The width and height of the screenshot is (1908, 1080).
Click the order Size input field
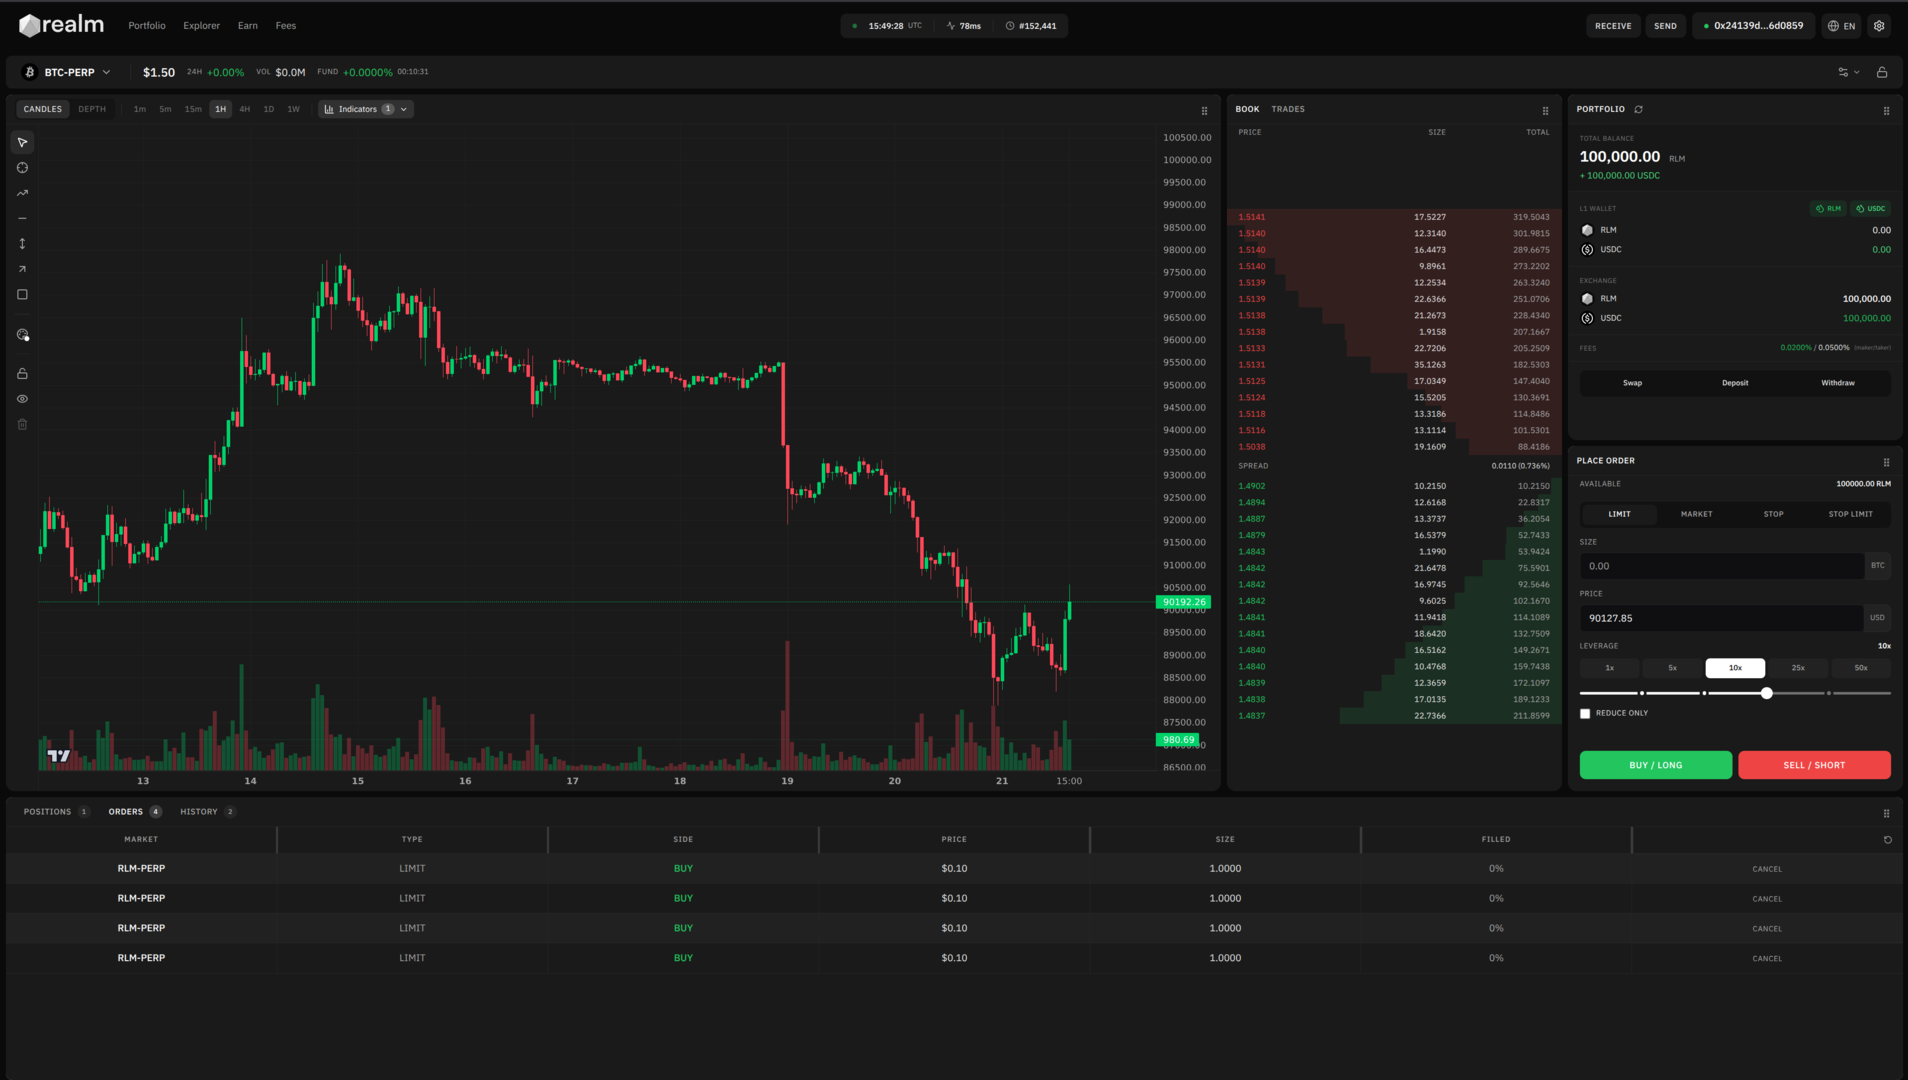click(x=1720, y=566)
